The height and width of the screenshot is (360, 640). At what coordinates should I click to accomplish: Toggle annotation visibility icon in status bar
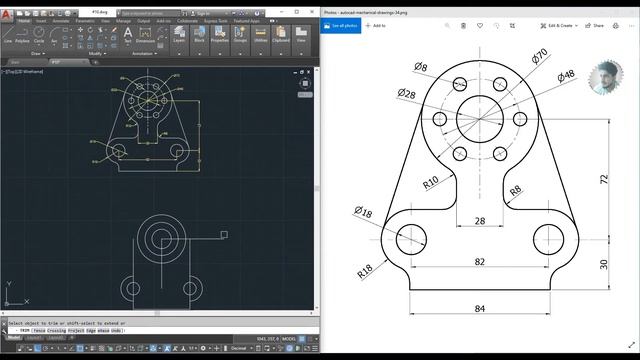[x=167, y=348]
